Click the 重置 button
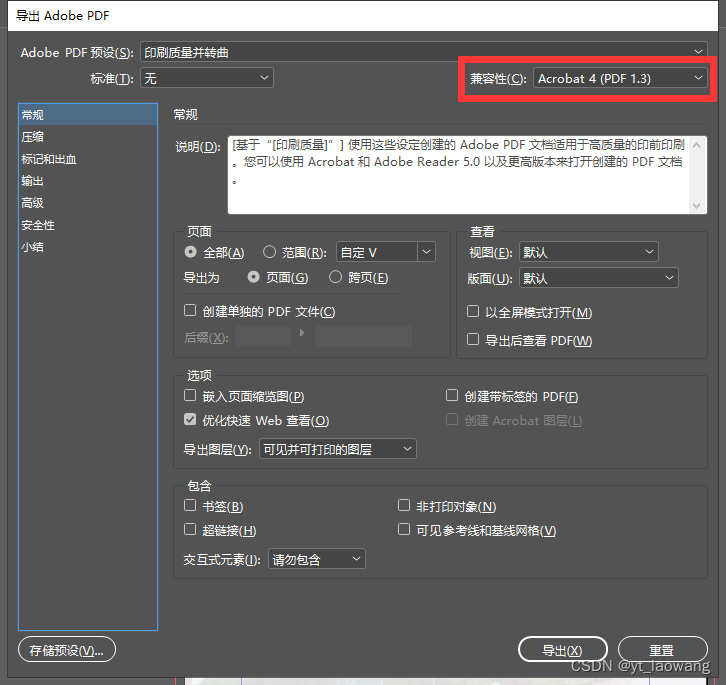The height and width of the screenshot is (685, 726). click(663, 649)
